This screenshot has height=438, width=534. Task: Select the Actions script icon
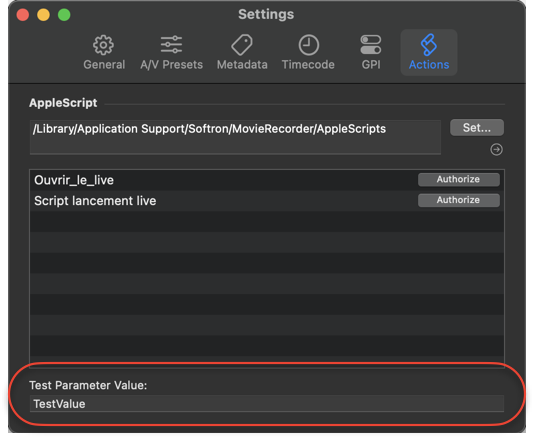point(428,45)
